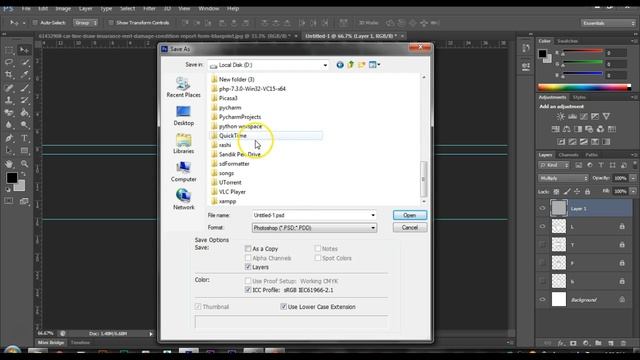
Task: Open the Group auto-select dropdown
Action: pyautogui.click(x=85, y=23)
